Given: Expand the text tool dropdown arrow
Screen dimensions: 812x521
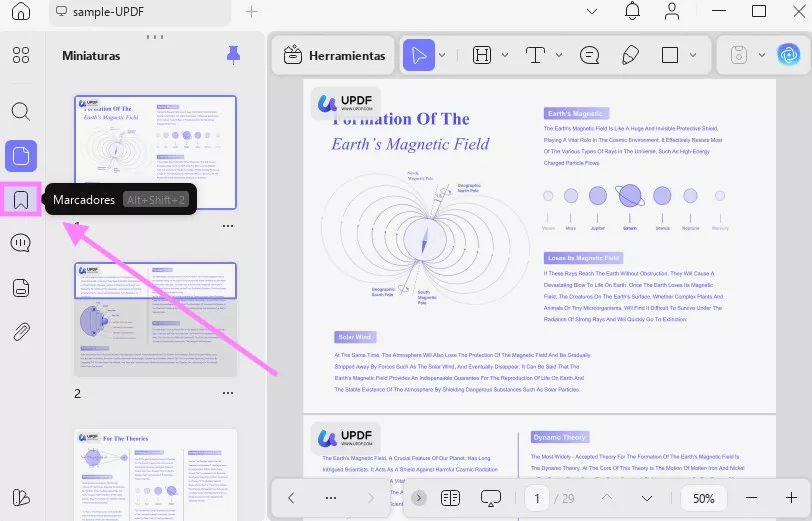Looking at the screenshot, I should (x=559, y=55).
